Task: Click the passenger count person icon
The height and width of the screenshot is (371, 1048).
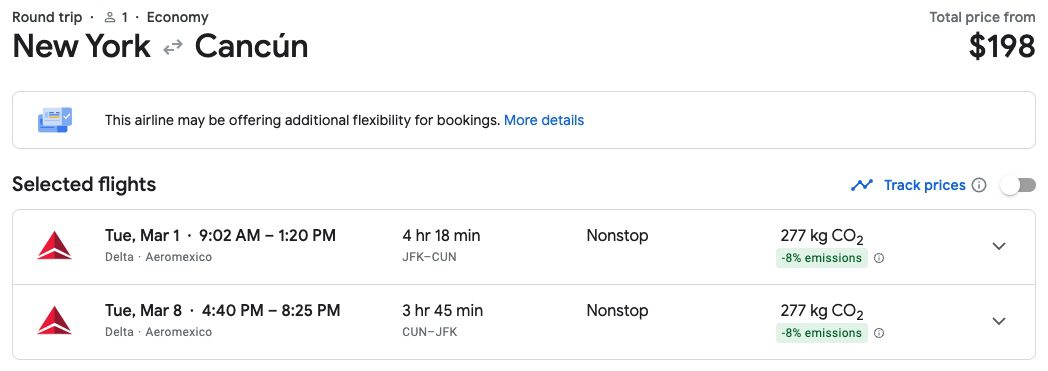Action: pyautogui.click(x=110, y=17)
